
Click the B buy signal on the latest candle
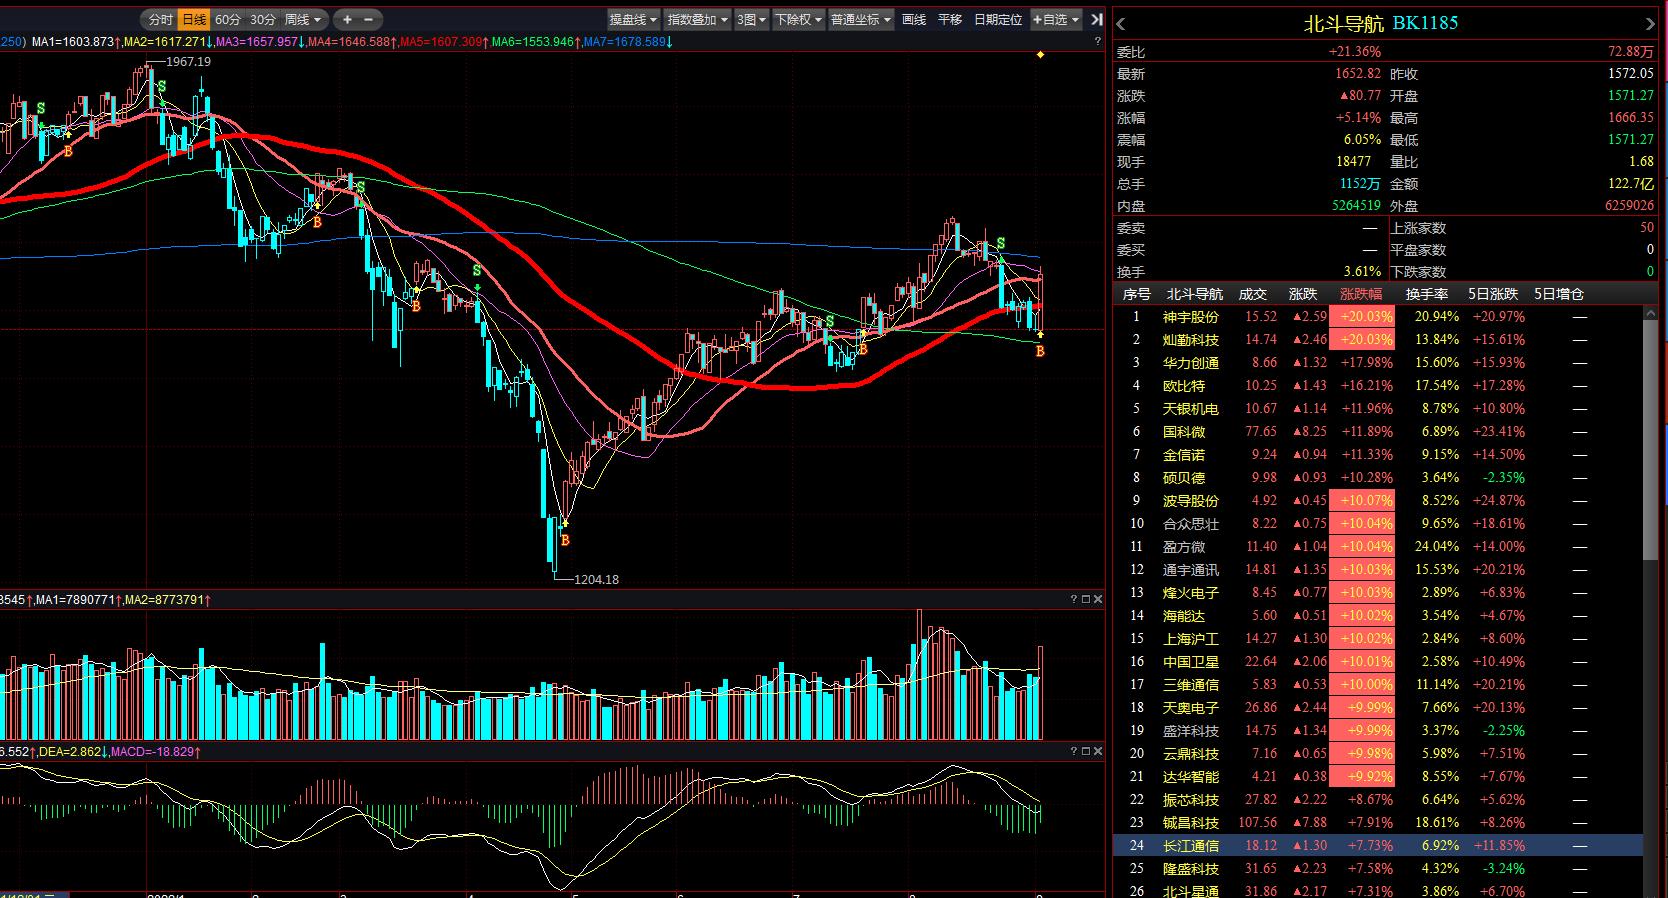click(1040, 351)
